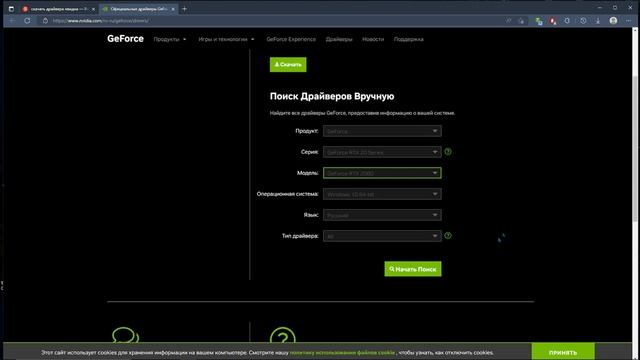Viewport: 640px width, 360px height.
Task: Reload the page with the refresh icon
Action: [27, 20]
